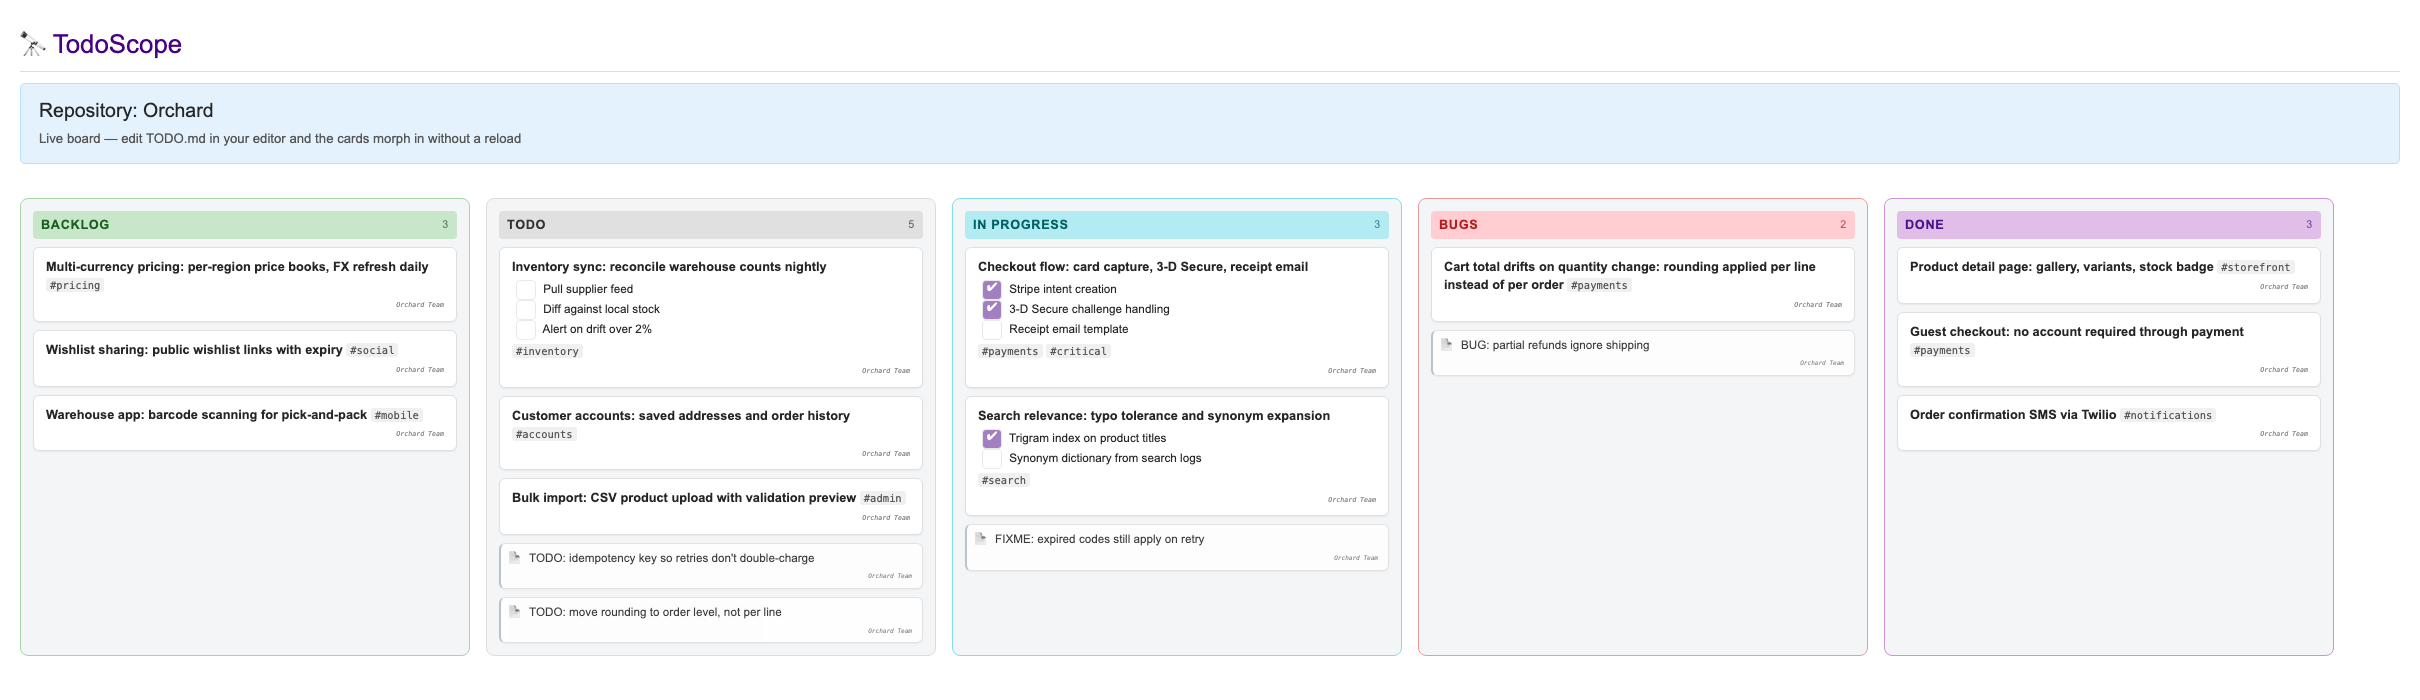The width and height of the screenshot is (2420, 700).
Task: Click the BUGS column header
Action: pos(1643,225)
